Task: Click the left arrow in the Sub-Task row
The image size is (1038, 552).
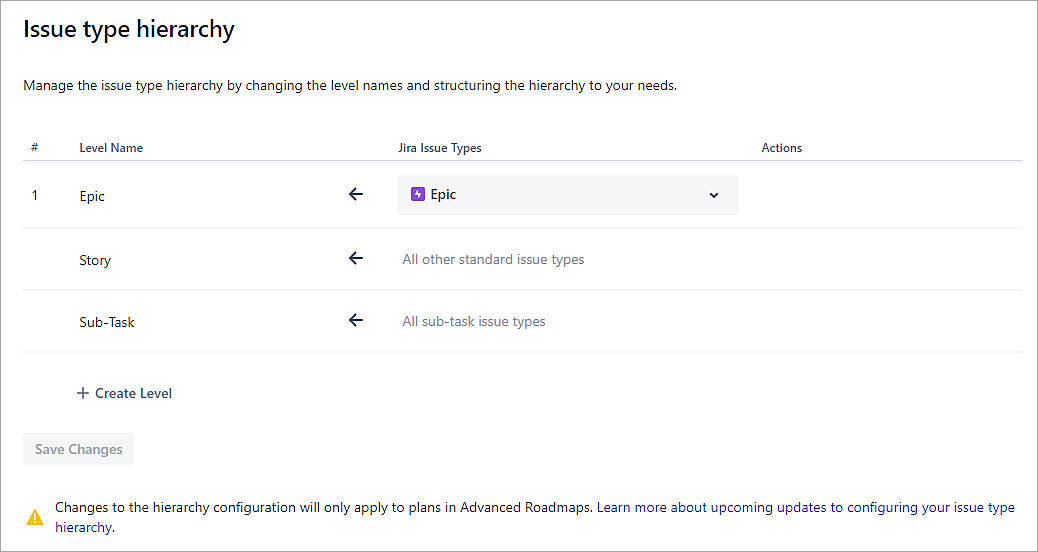Action: 355,321
